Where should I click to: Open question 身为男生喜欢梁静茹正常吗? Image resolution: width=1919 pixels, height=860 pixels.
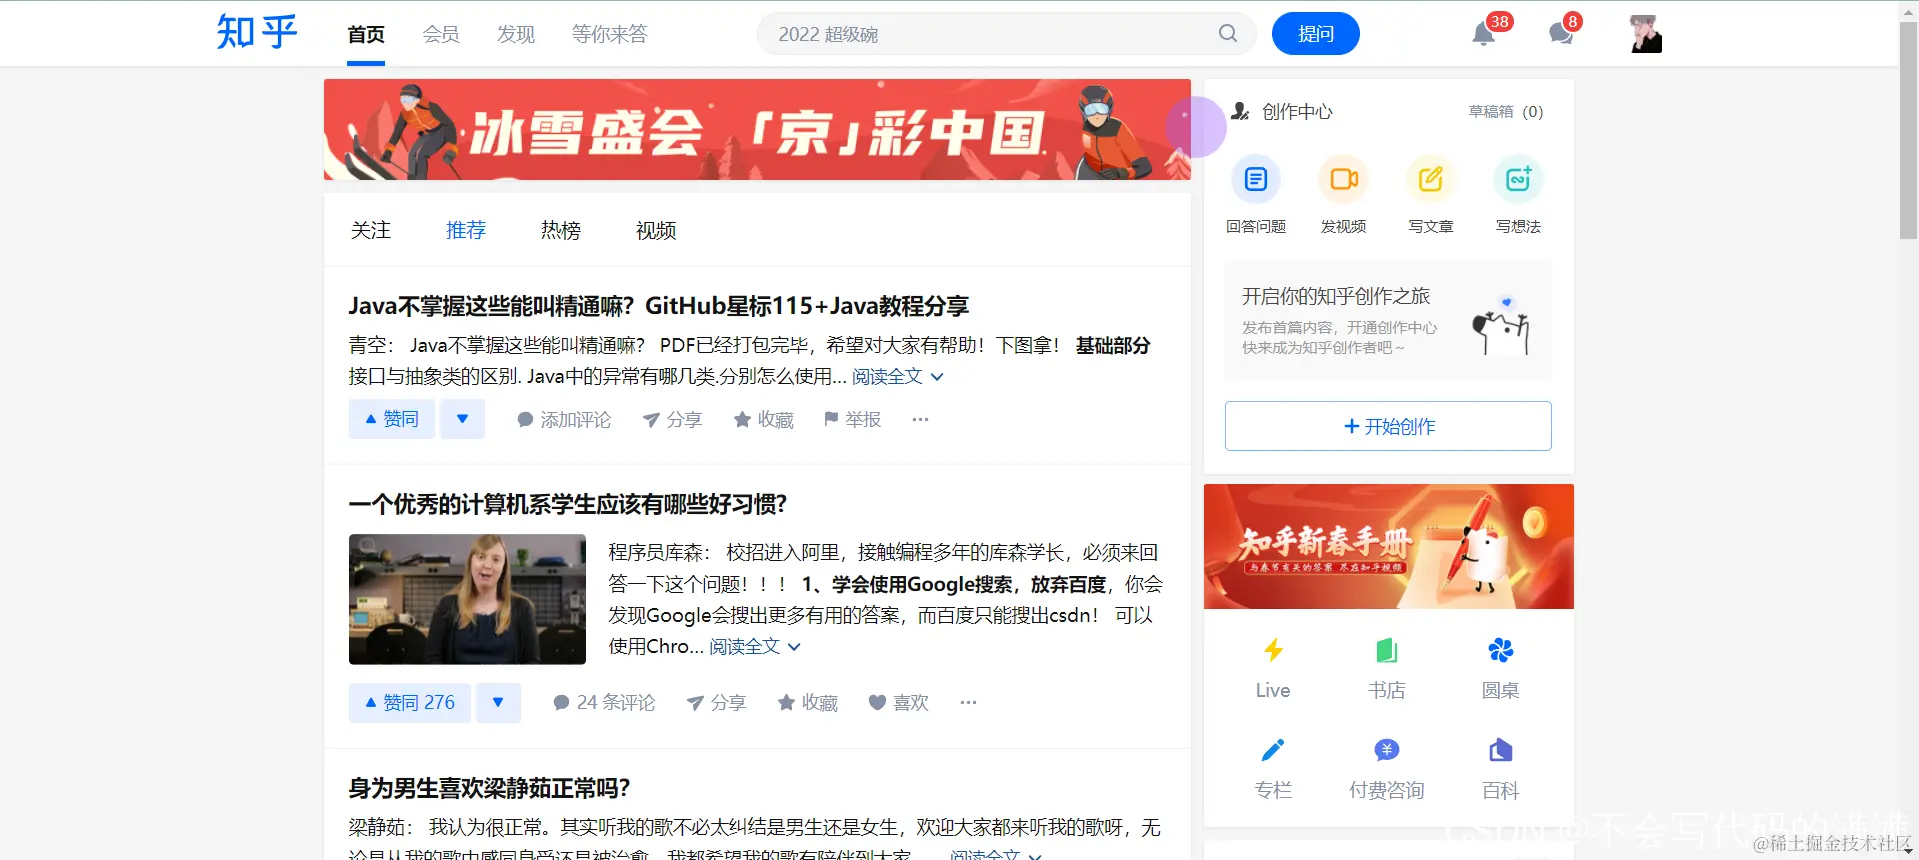pos(489,788)
